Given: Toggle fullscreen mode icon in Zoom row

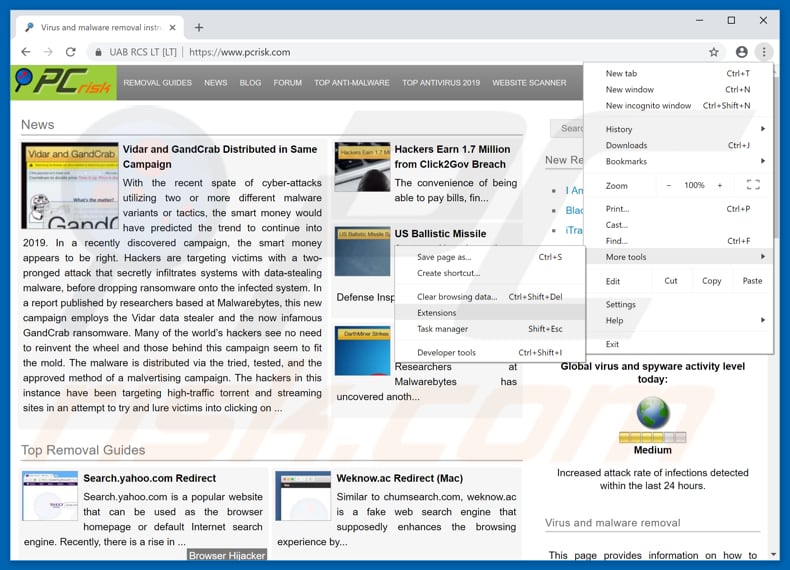Looking at the screenshot, I should (753, 185).
